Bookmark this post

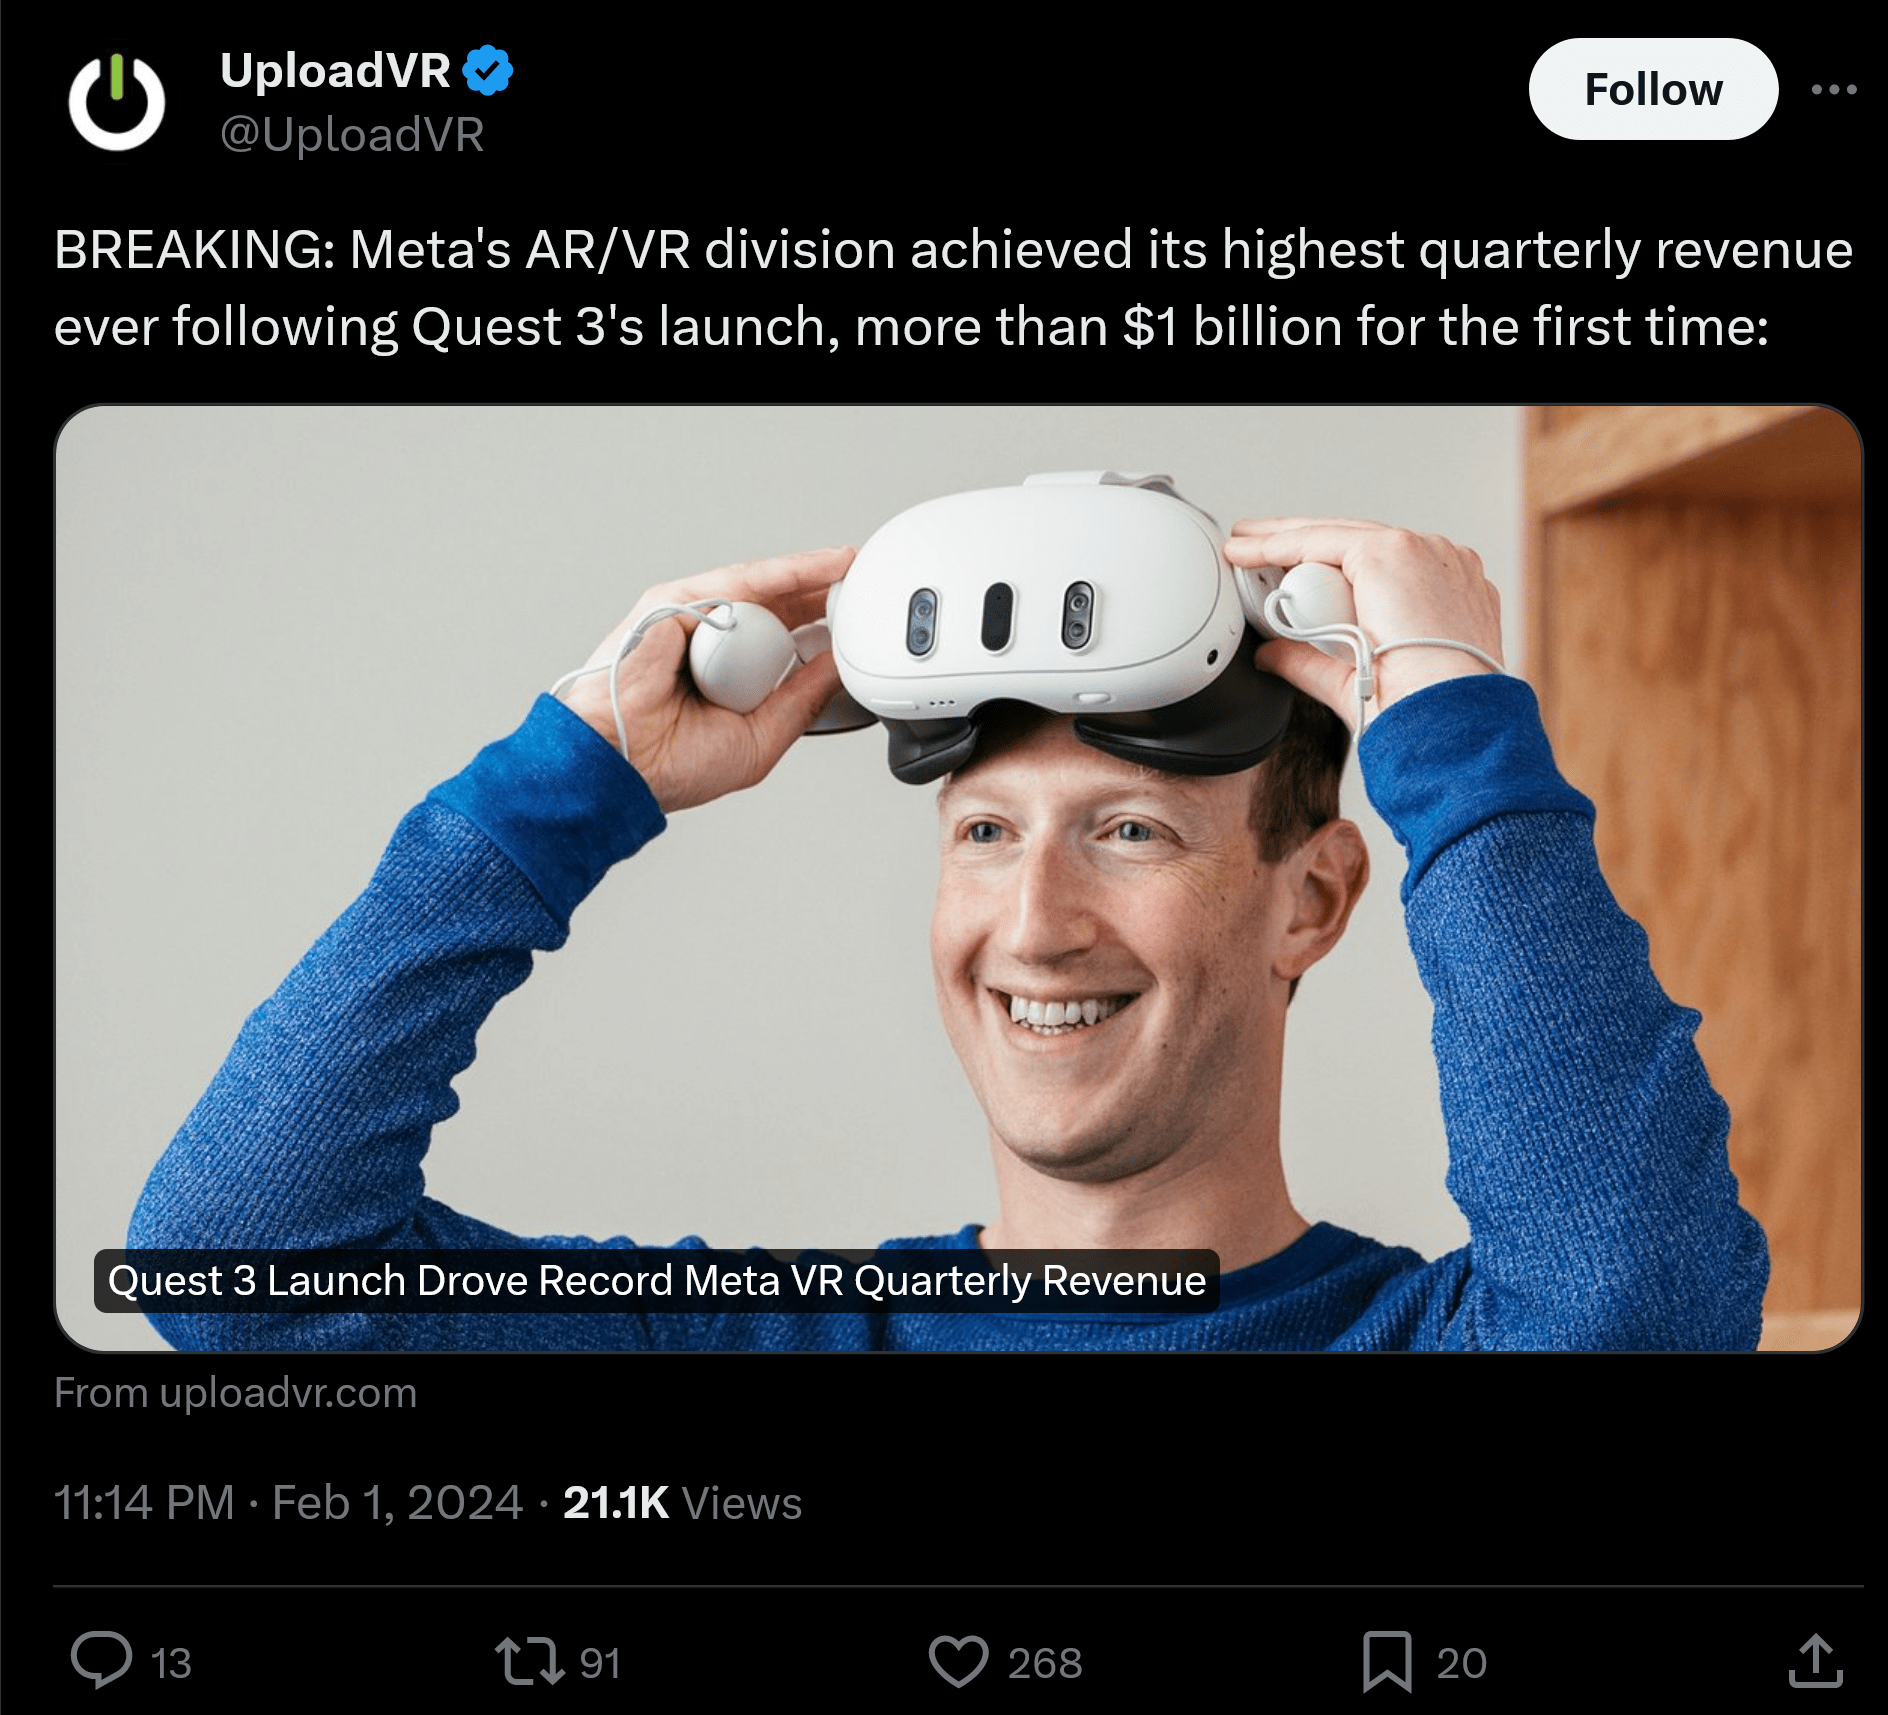[x=1387, y=1661]
